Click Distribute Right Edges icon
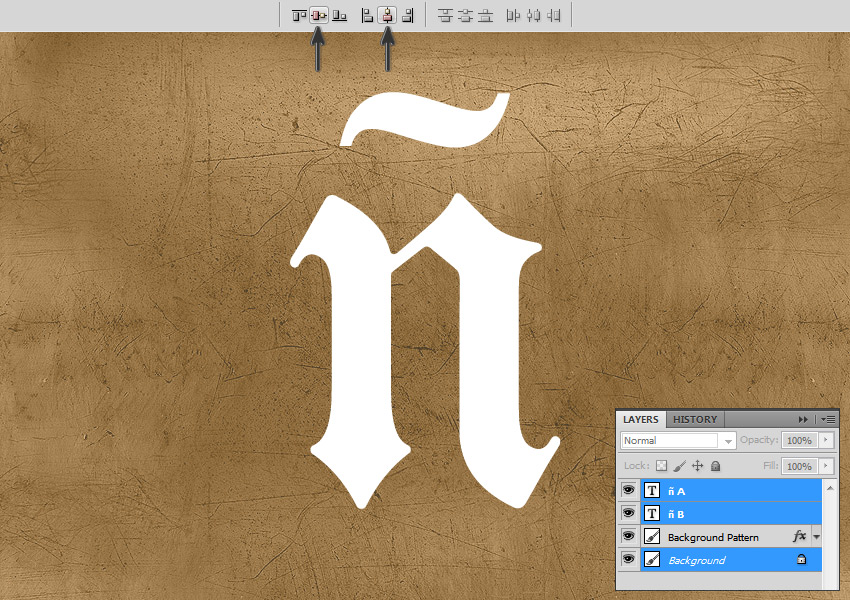This screenshot has width=850, height=600. coord(553,16)
